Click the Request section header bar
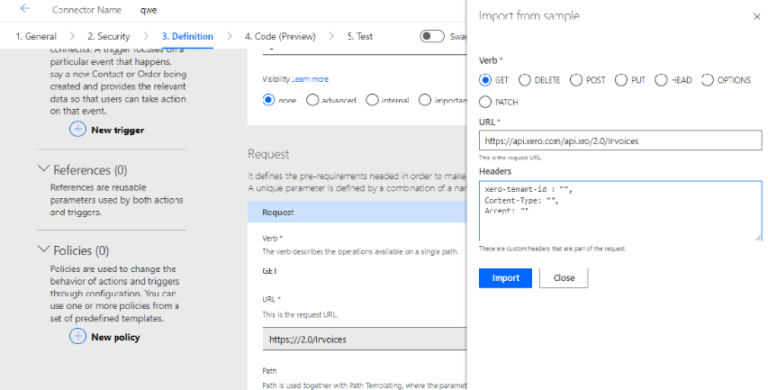 pyautogui.click(x=357, y=212)
